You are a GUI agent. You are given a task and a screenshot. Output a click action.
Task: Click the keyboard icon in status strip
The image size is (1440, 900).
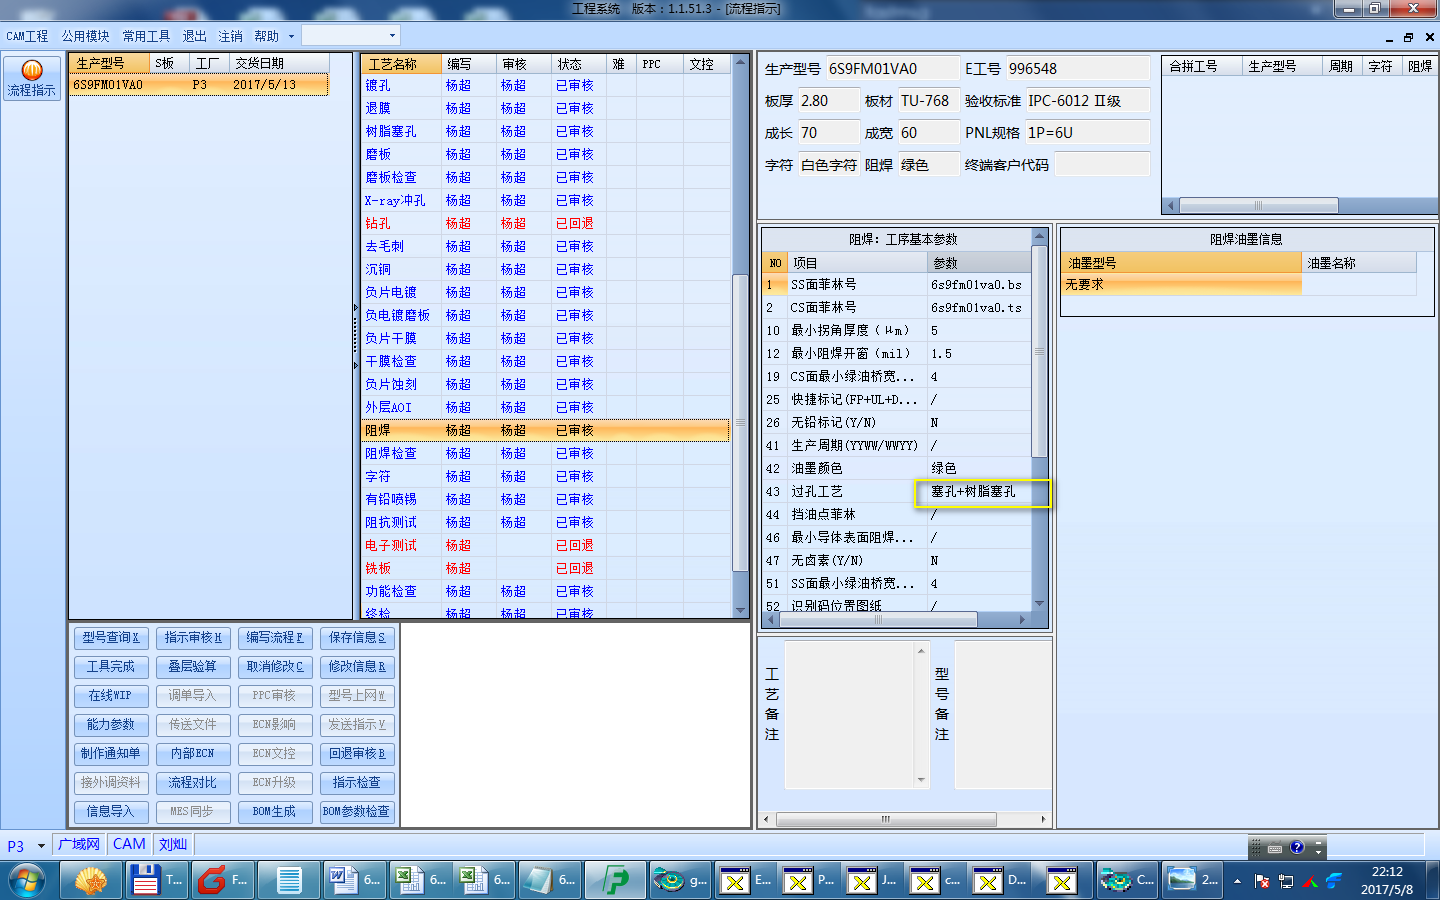[1275, 848]
